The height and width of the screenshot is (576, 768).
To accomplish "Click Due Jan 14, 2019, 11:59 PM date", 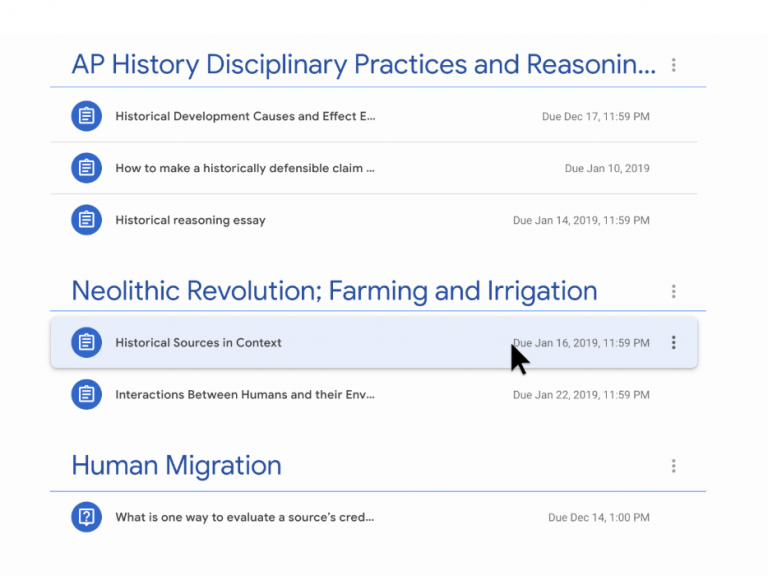I will pos(581,220).
